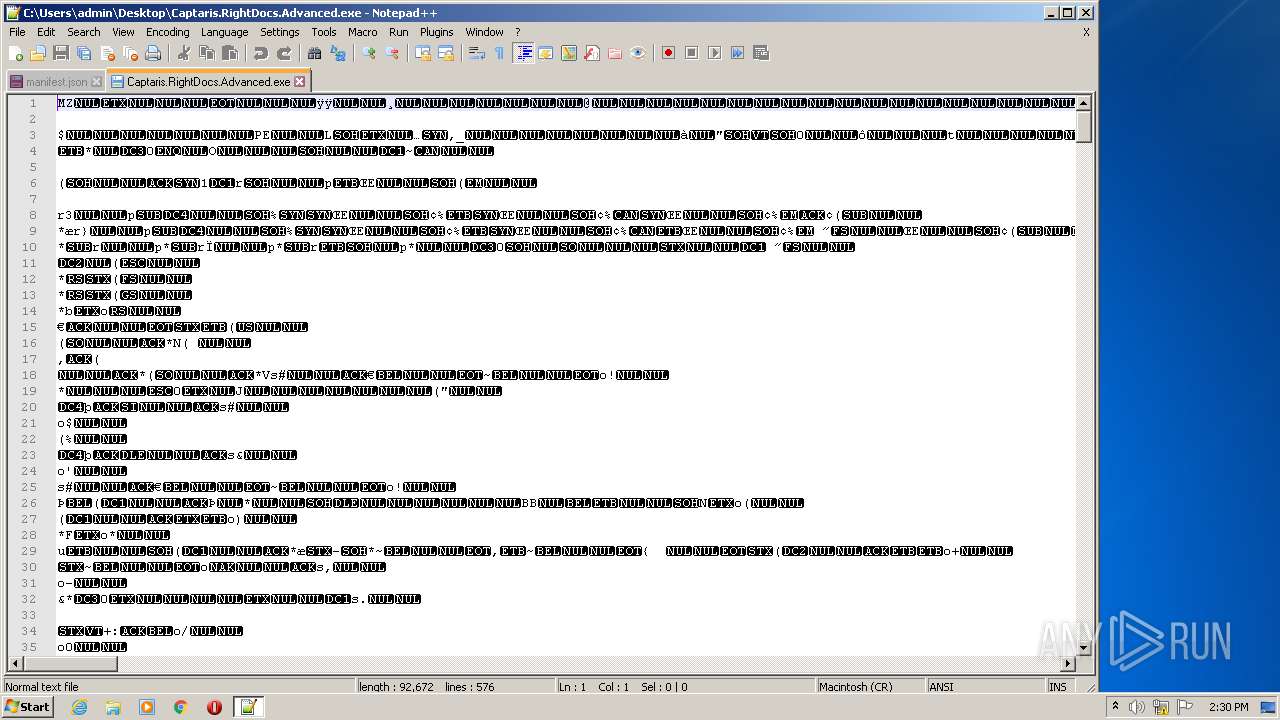
Task: Close the manifest.json tab
Action: [96, 82]
